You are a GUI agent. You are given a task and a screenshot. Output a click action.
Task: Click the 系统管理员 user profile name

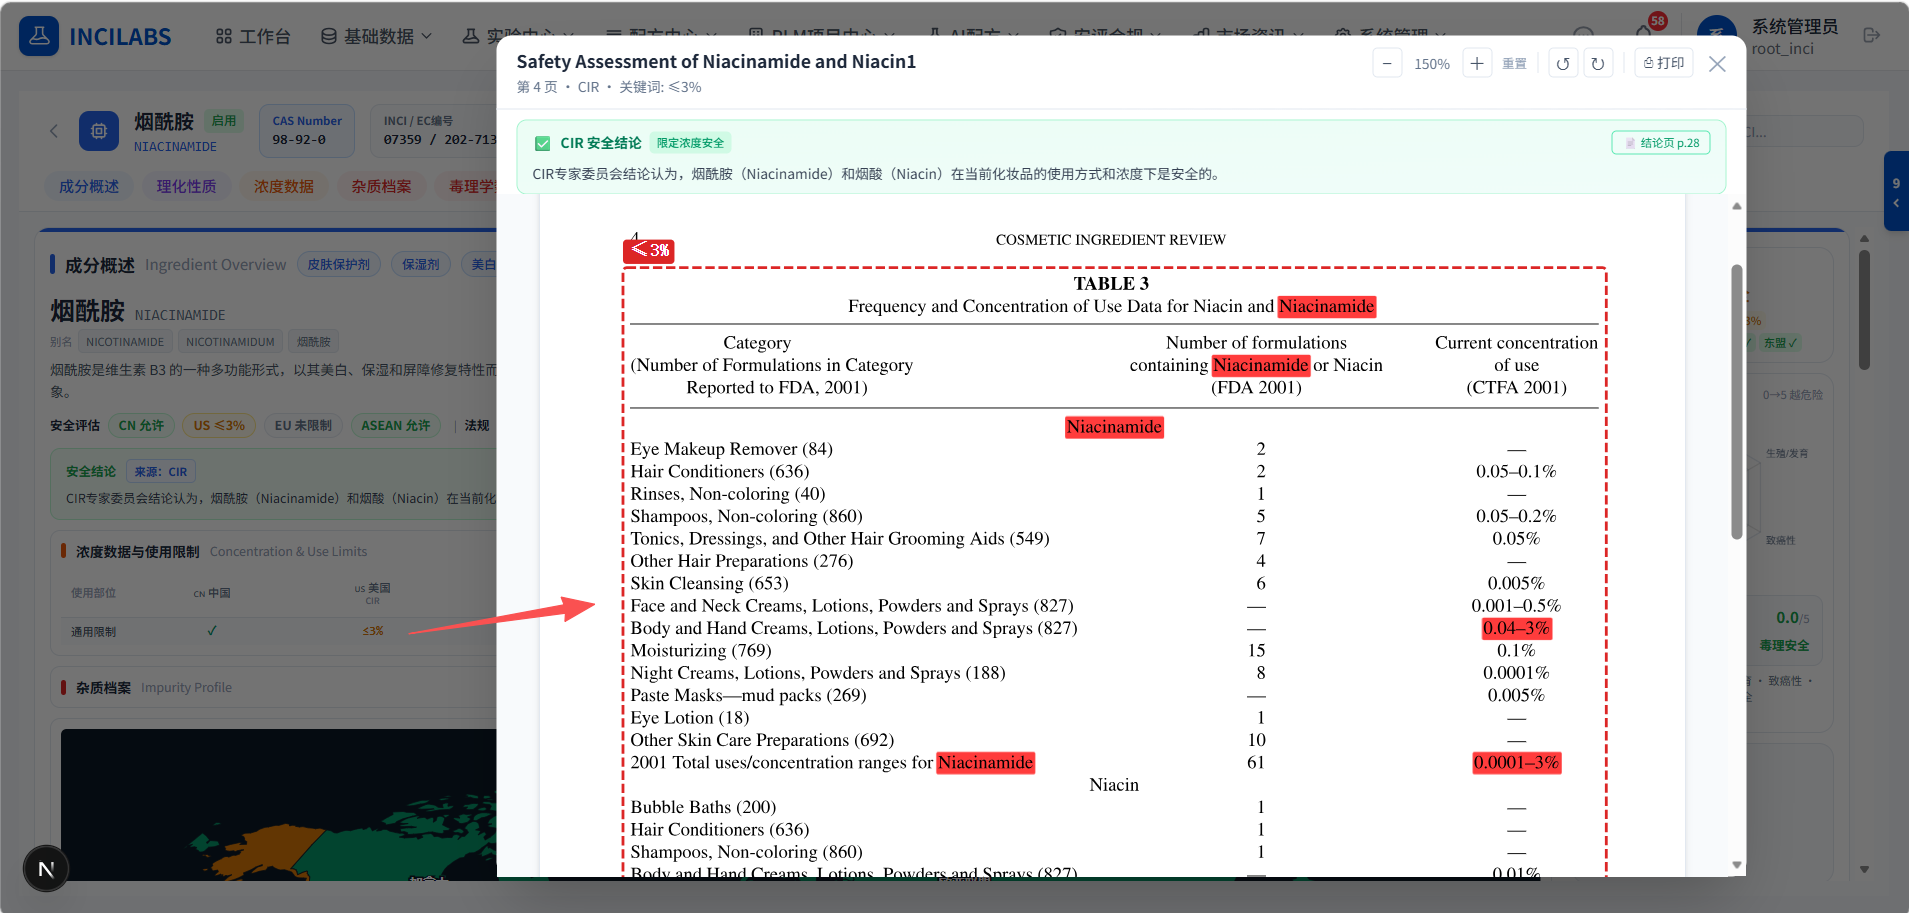1794,27
